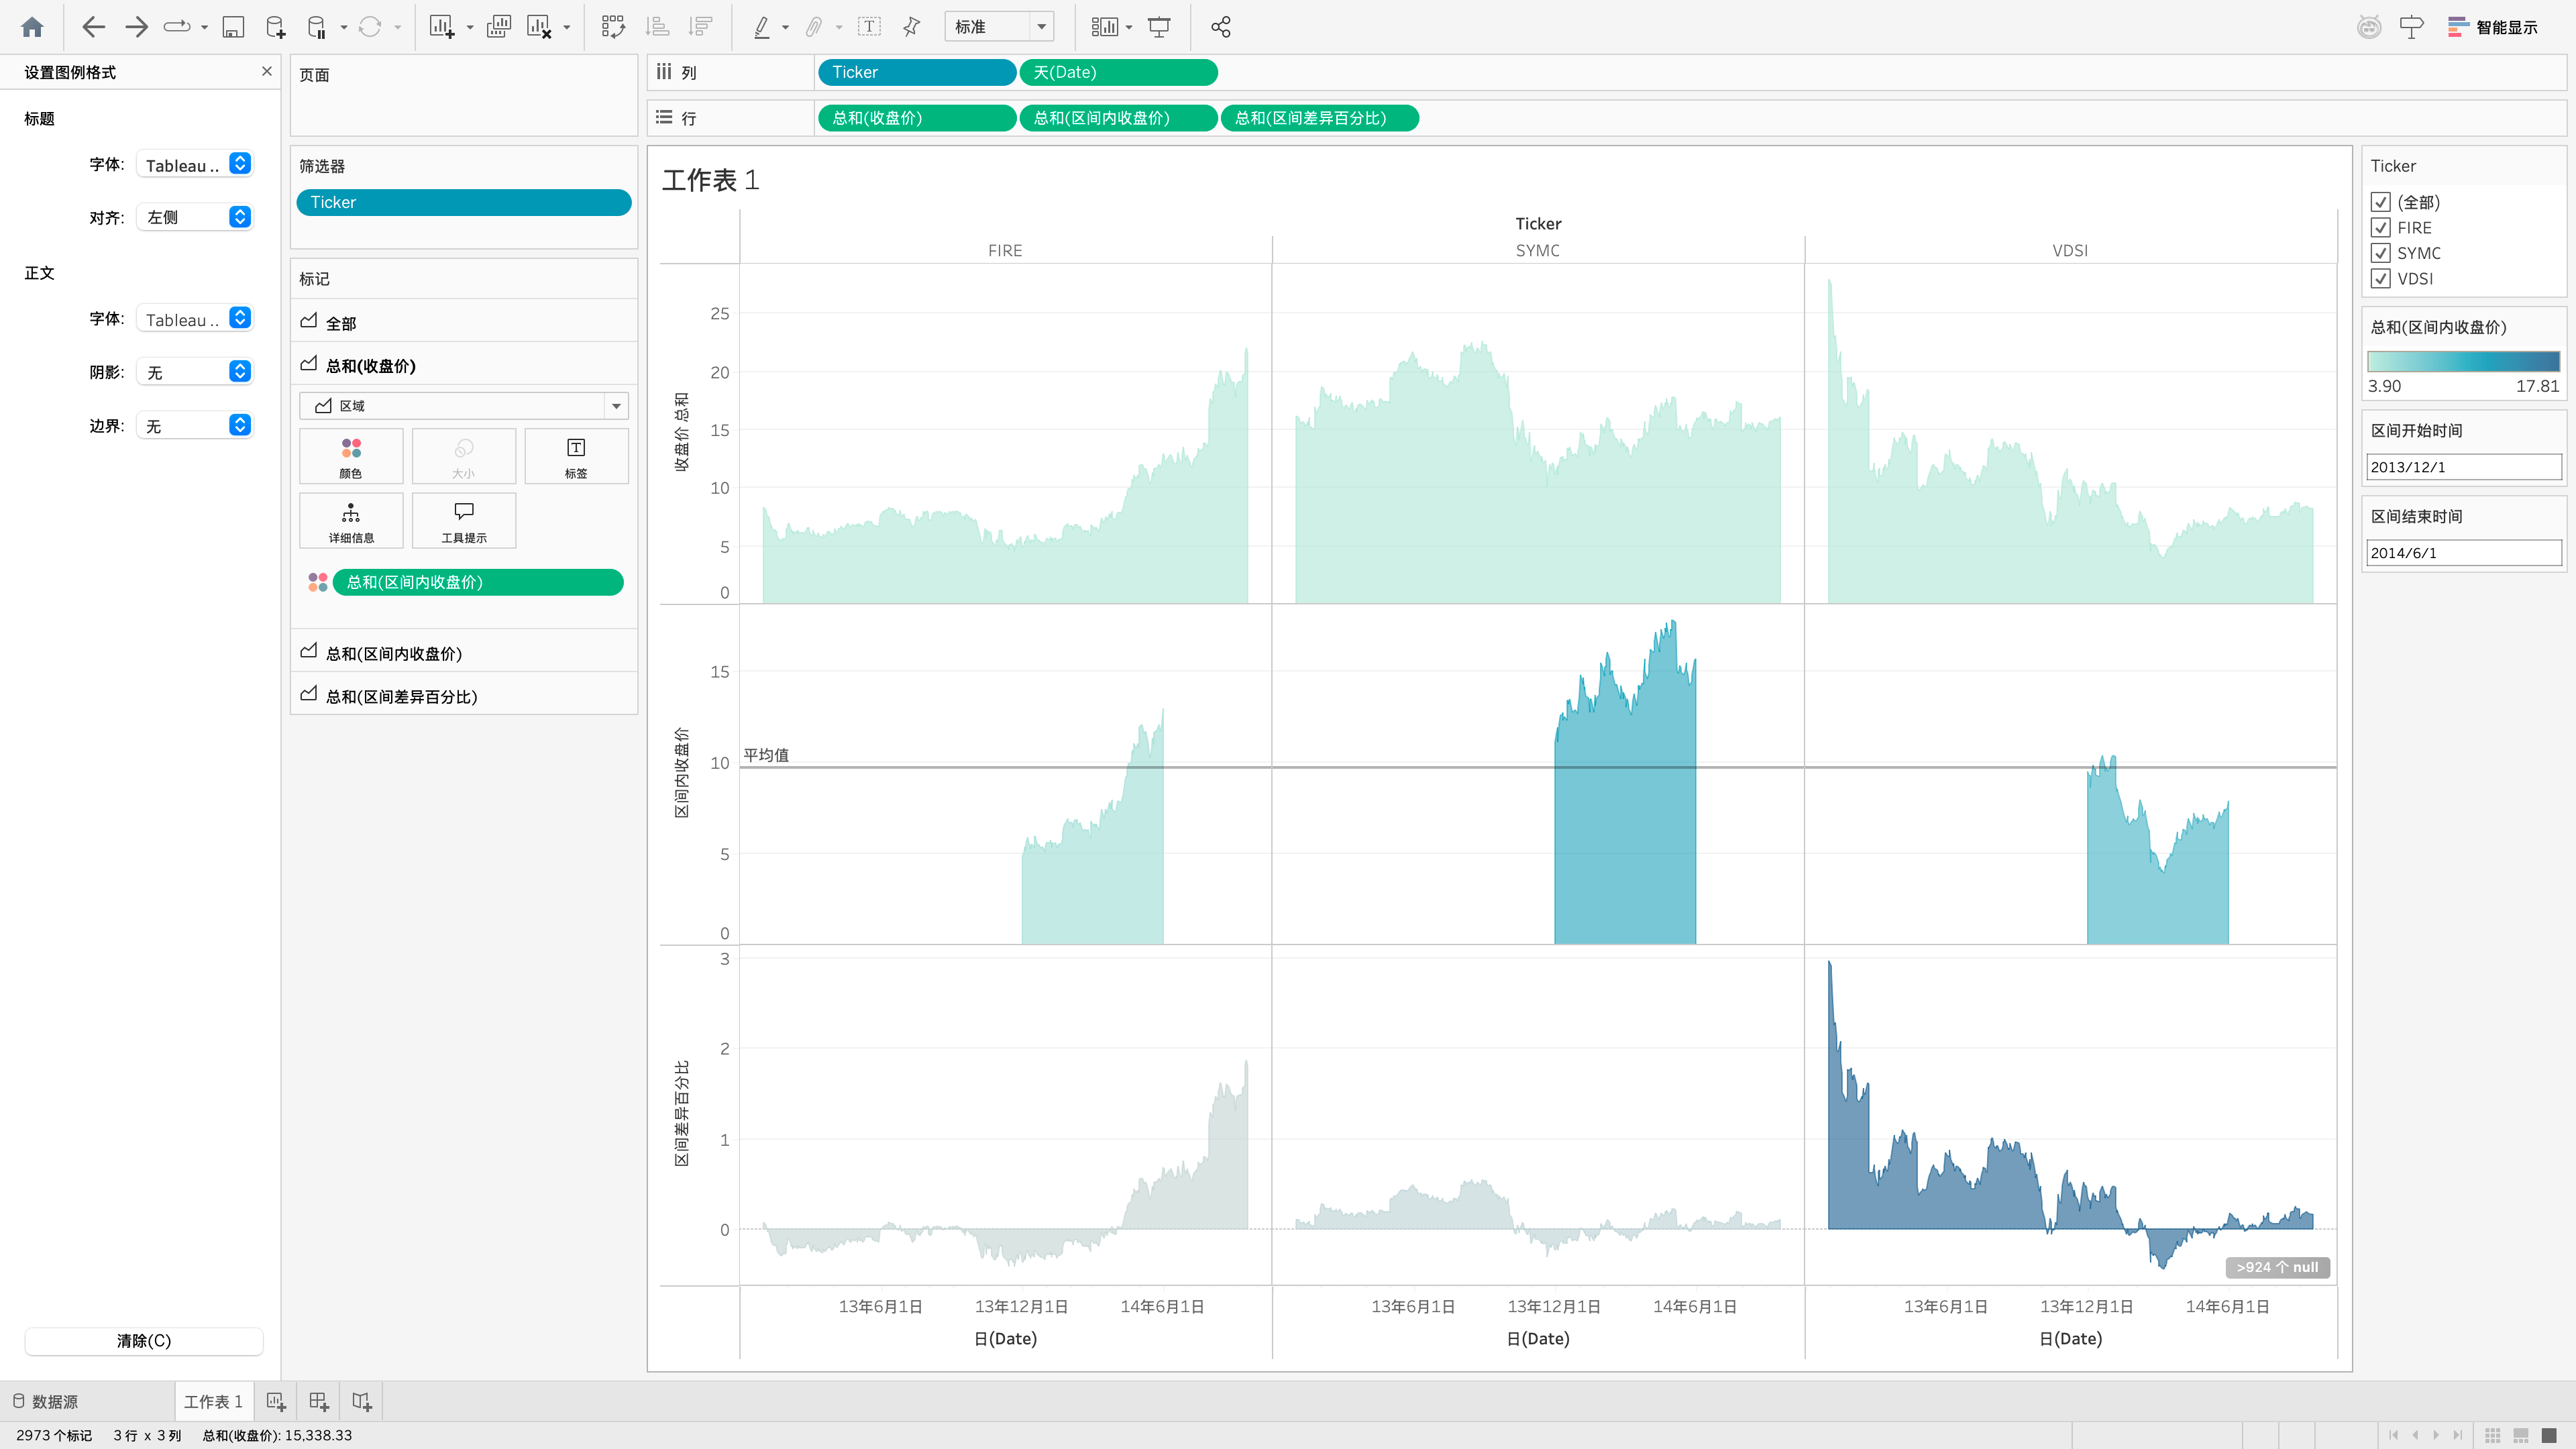
Task: Click the presentation mode icon
Action: (x=1159, y=27)
